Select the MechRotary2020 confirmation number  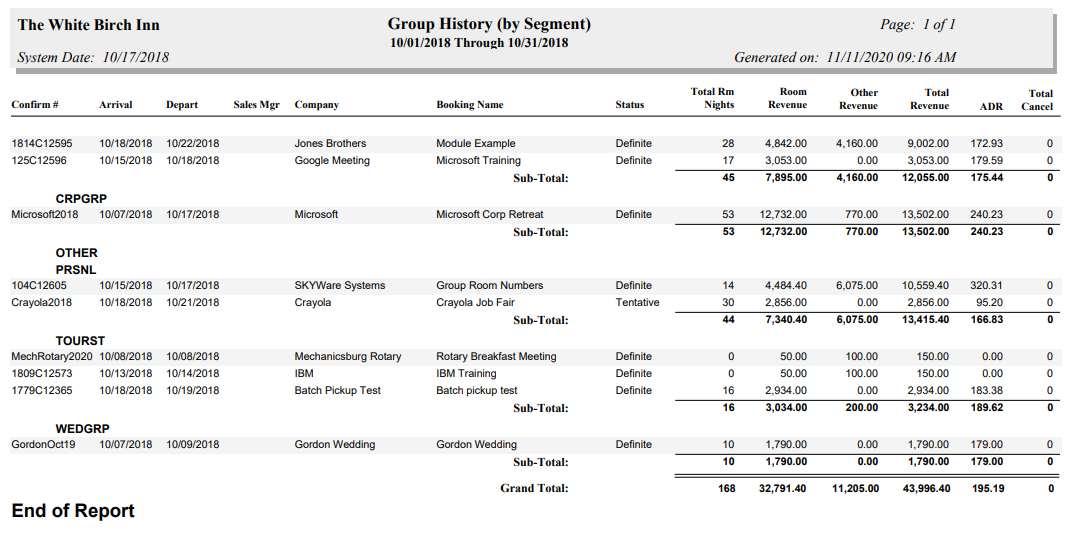click(51, 357)
